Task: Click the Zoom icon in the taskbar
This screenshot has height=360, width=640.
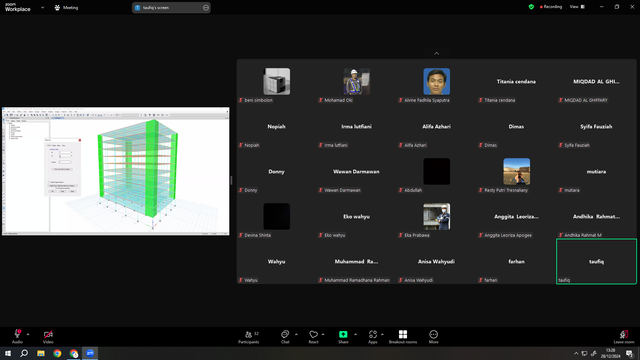Action: pyautogui.click(x=90, y=353)
